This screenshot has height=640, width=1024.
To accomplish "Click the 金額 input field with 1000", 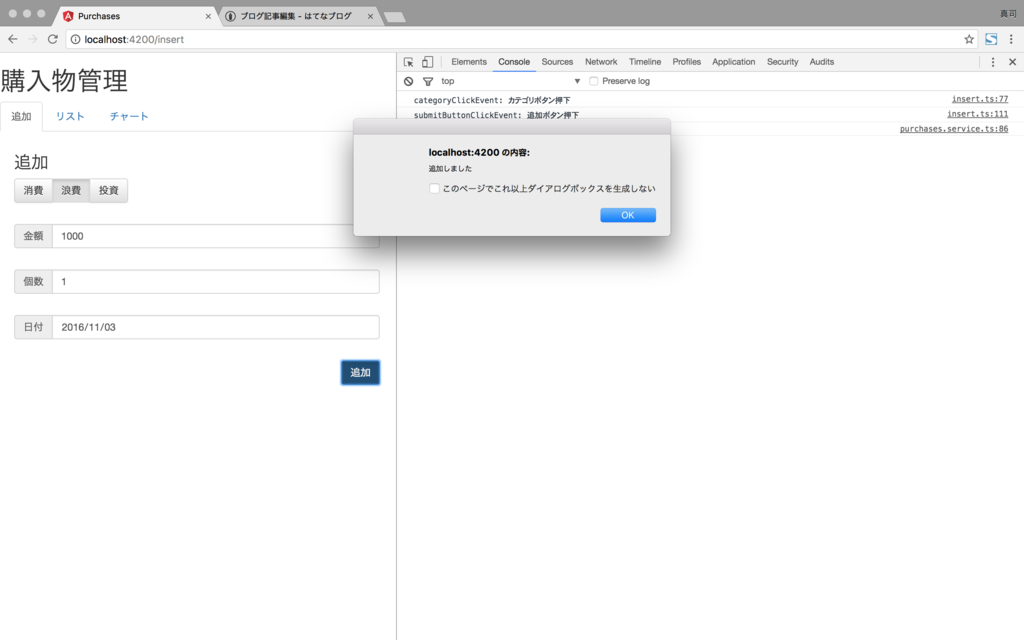I will (216, 236).
